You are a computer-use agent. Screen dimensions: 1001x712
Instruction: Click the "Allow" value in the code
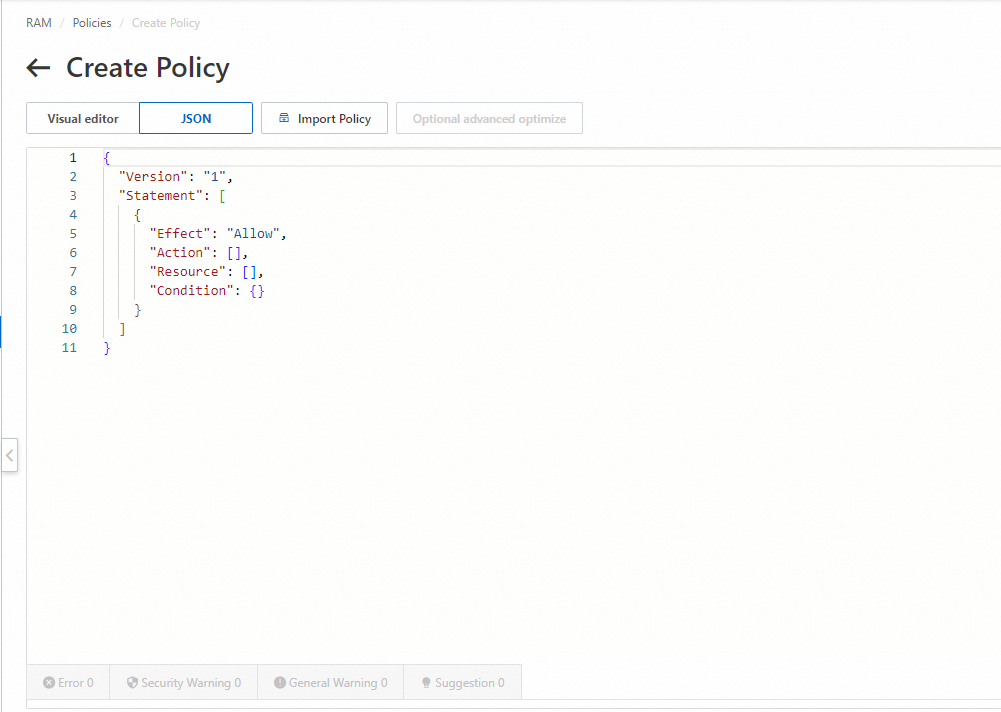coord(253,234)
